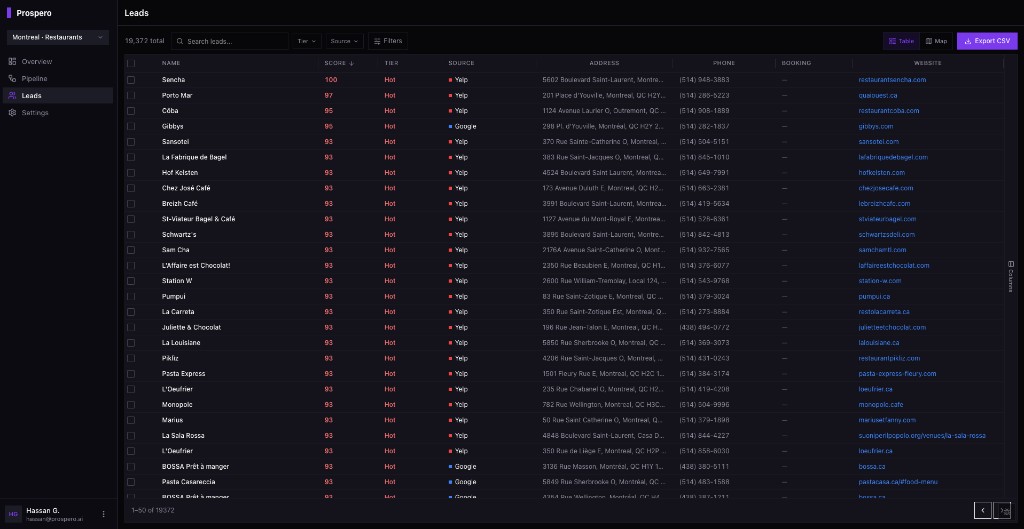
Task: Open Settings from the sidebar
Action: 57,112
